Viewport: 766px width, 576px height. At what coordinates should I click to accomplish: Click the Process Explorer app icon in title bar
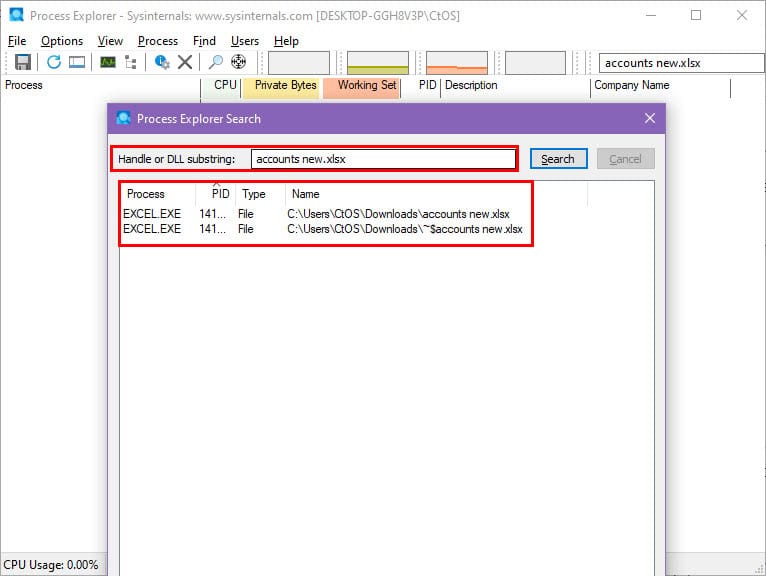pos(16,15)
